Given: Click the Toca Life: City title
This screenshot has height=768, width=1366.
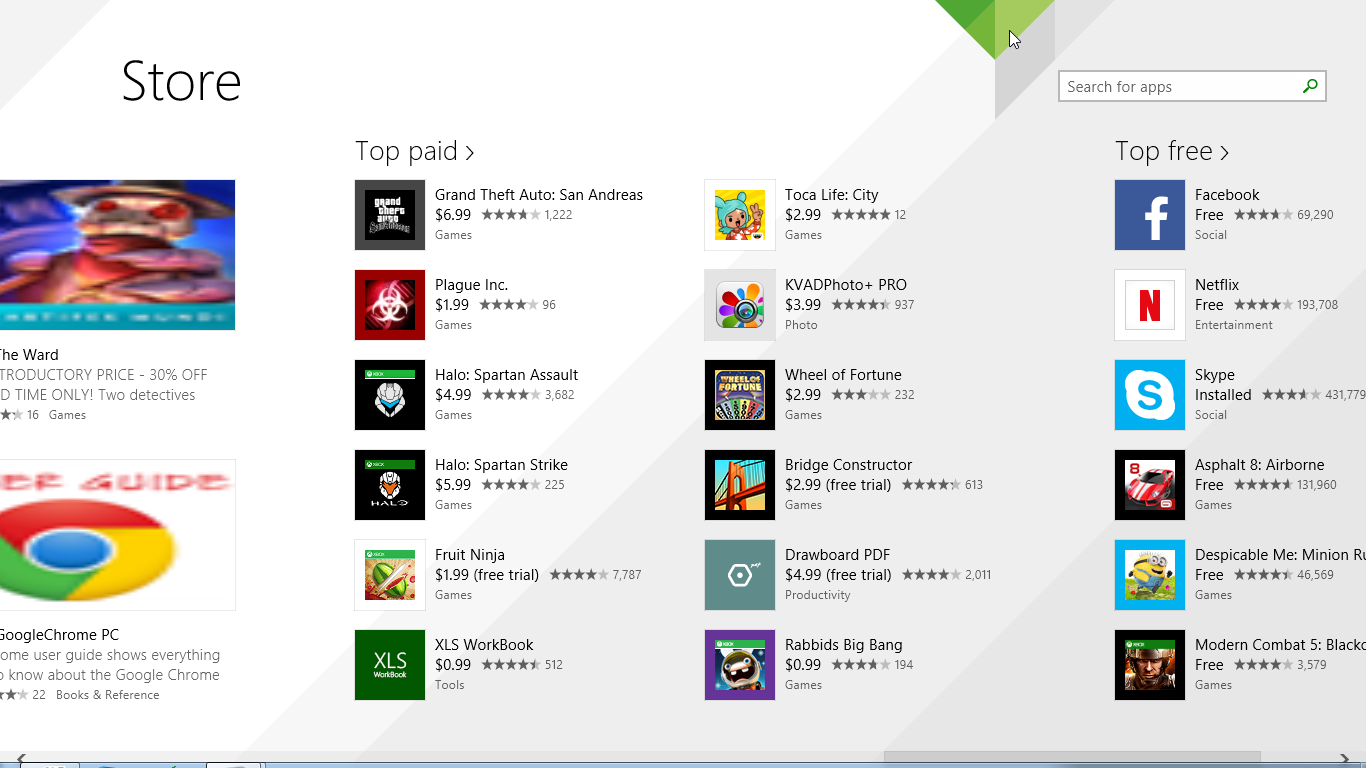Looking at the screenshot, I should (x=832, y=195).
